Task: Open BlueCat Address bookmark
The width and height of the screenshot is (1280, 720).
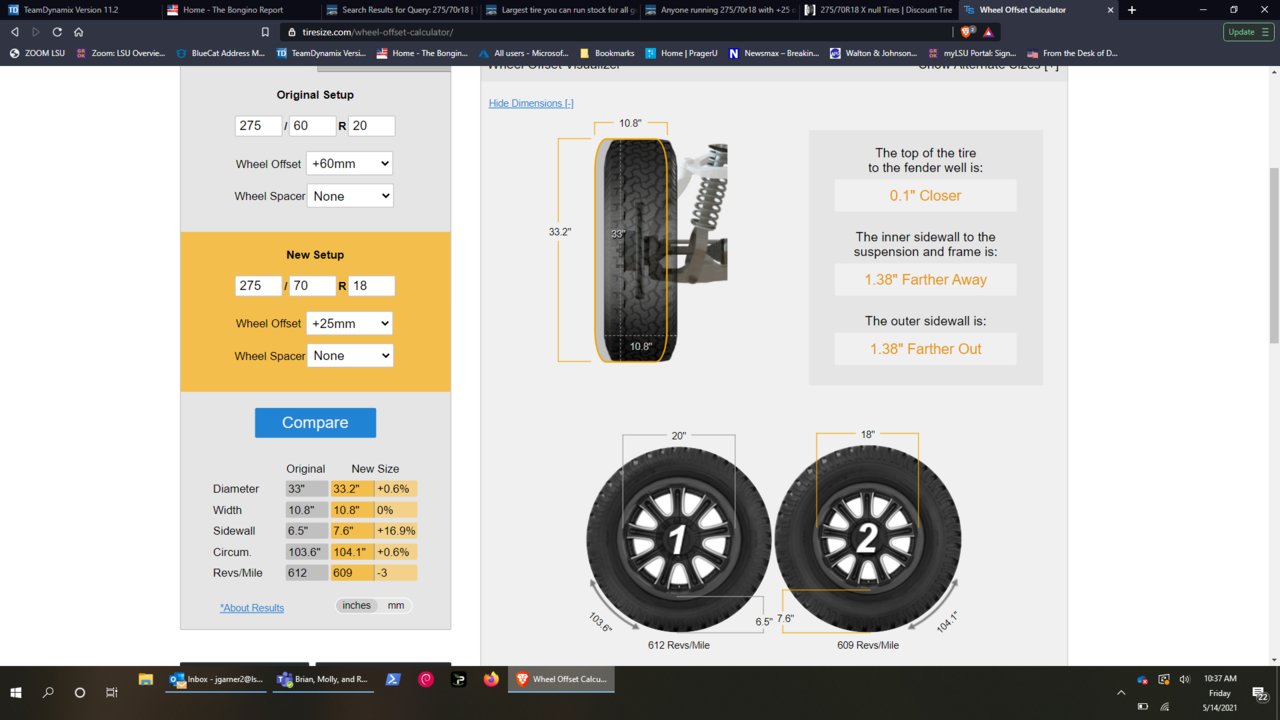Action: [220, 53]
